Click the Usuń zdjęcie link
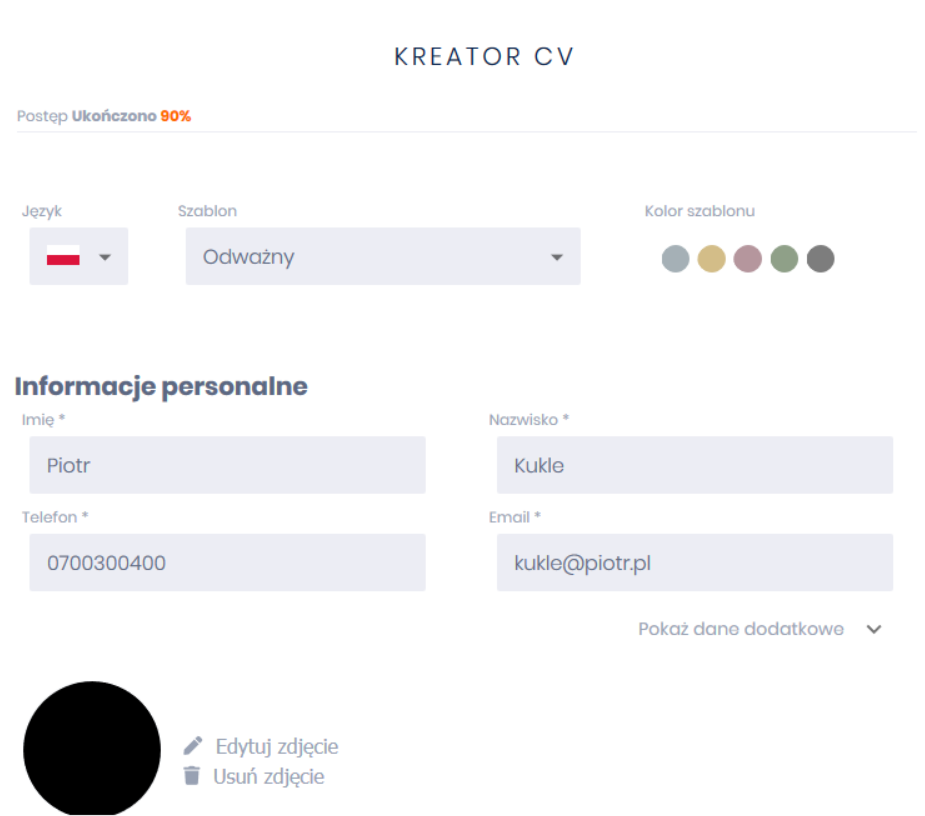The image size is (925, 816). coord(268,776)
